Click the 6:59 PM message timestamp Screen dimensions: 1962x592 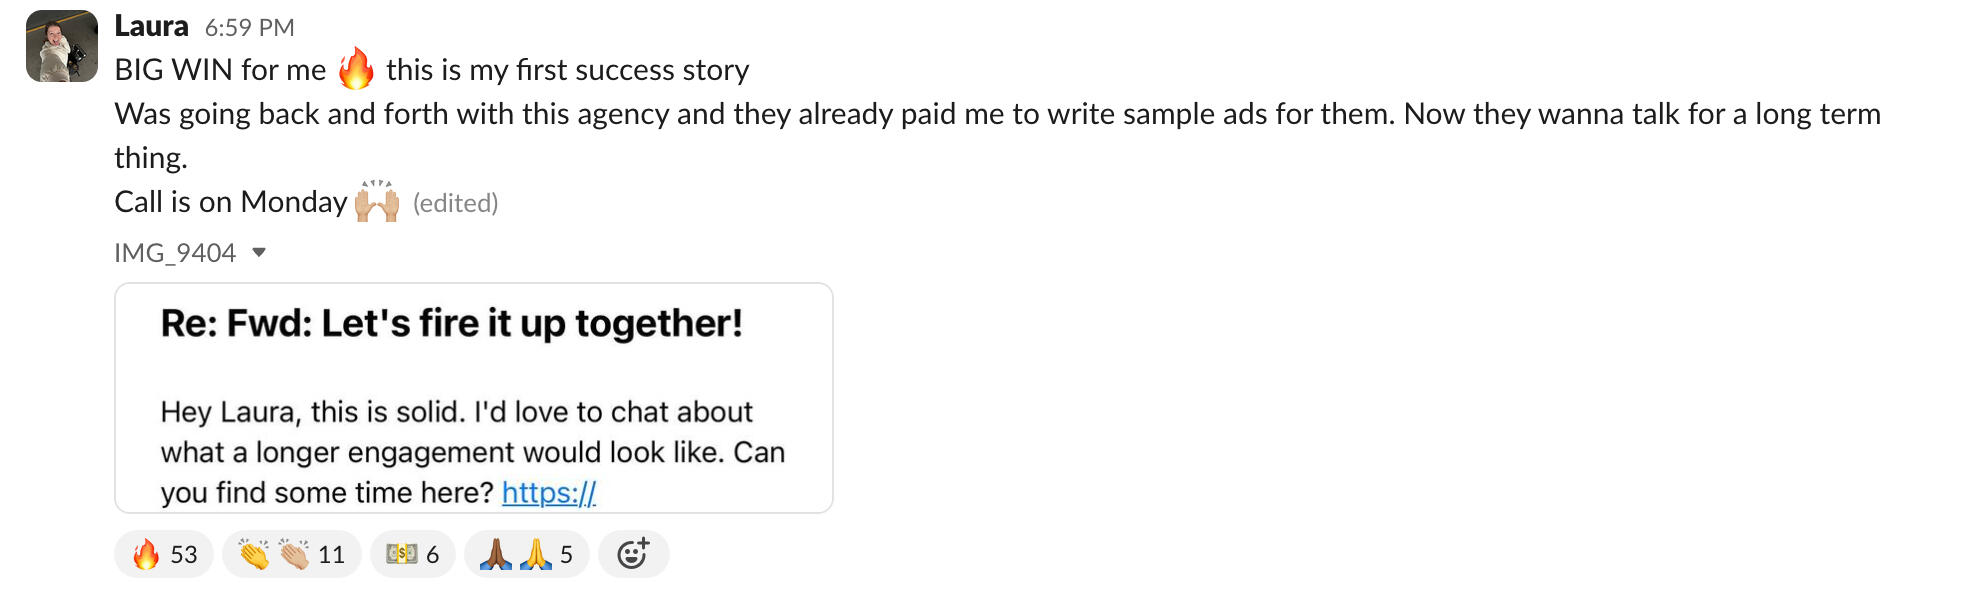[249, 28]
